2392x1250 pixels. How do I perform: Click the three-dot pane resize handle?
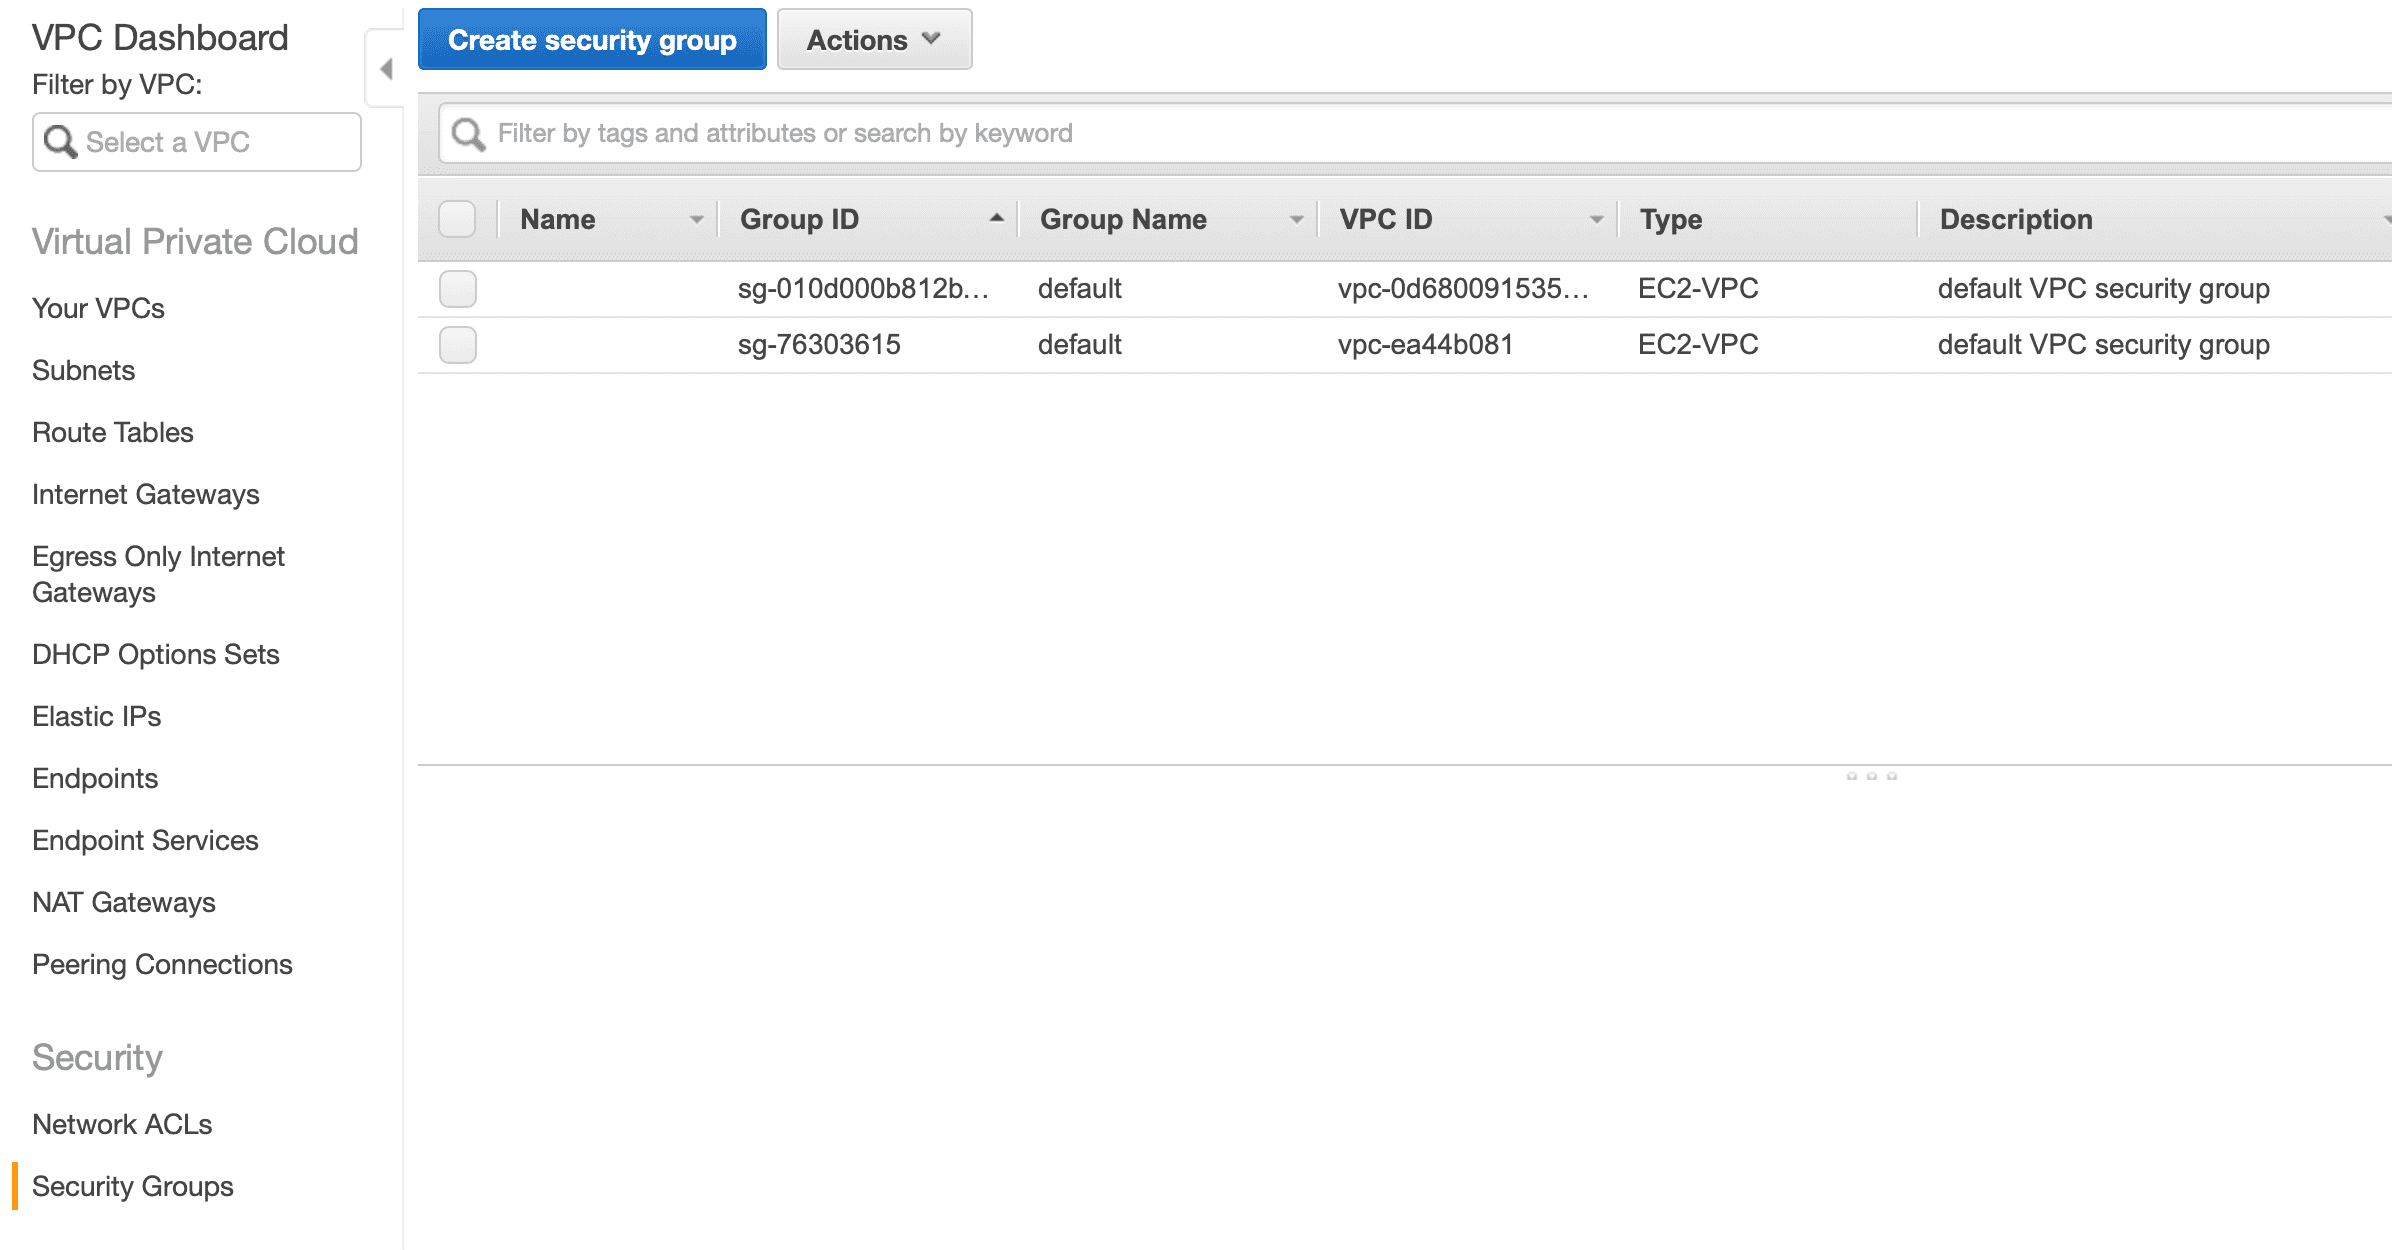(1871, 776)
